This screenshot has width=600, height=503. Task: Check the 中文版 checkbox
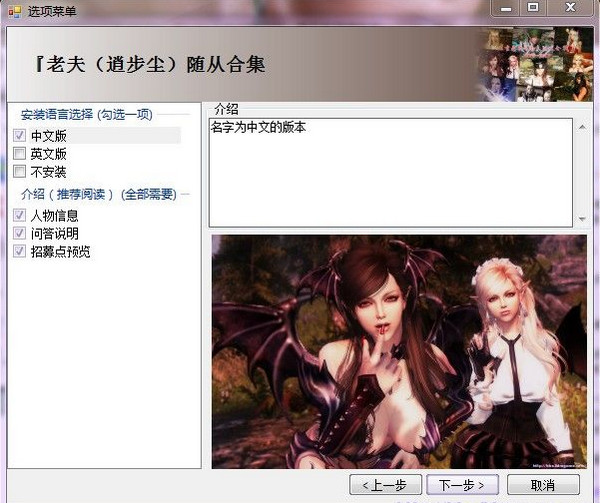click(x=20, y=135)
